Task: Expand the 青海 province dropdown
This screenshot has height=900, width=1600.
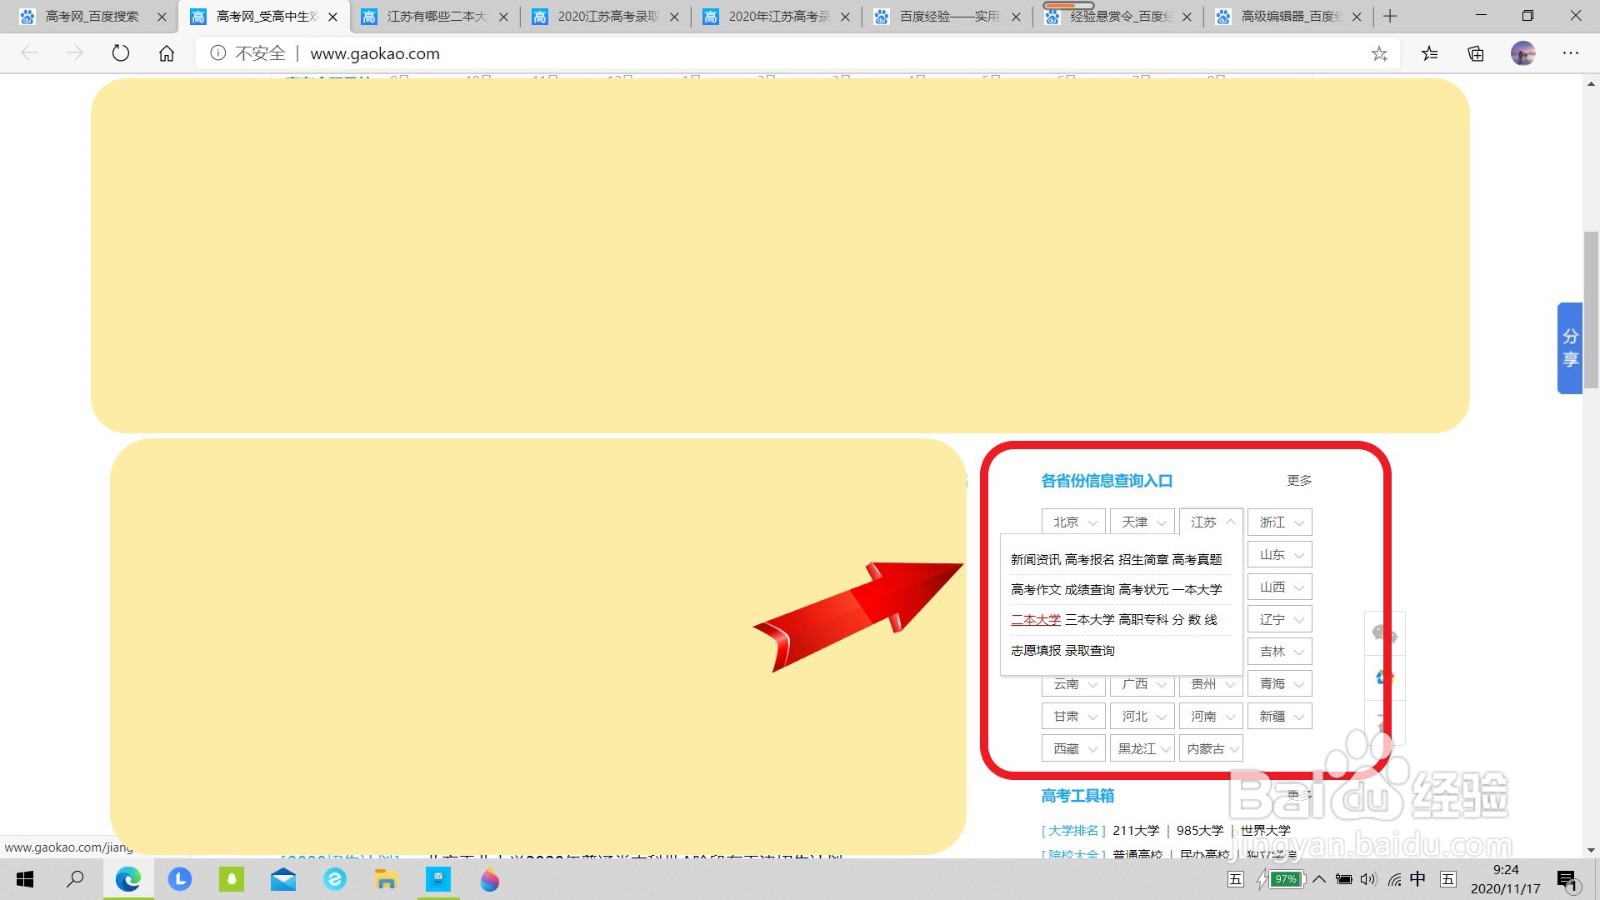Action: tap(1280, 684)
